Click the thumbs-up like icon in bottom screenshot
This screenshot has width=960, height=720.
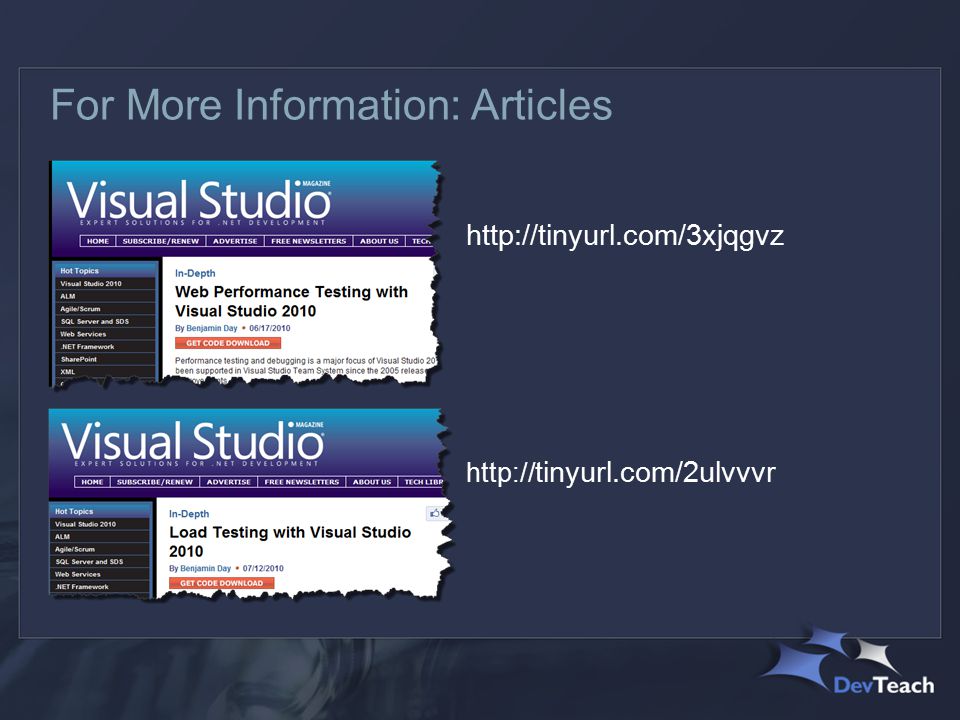[434, 513]
